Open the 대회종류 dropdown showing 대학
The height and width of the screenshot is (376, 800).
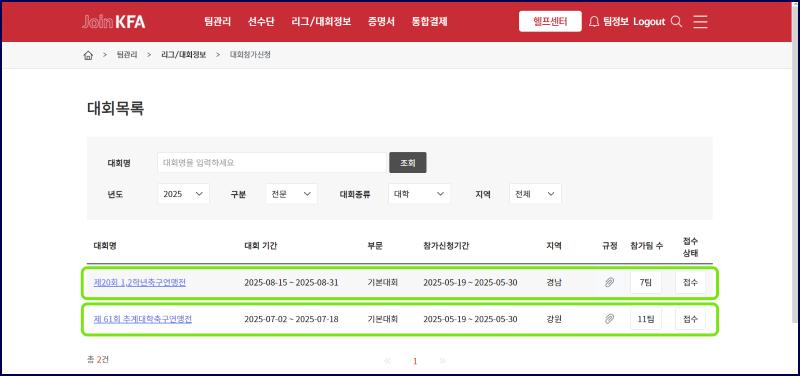pyautogui.click(x=419, y=194)
